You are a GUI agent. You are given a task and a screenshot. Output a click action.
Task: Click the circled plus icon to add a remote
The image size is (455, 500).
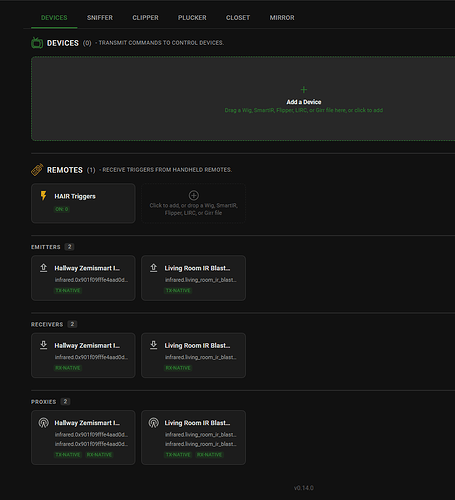click(194, 195)
